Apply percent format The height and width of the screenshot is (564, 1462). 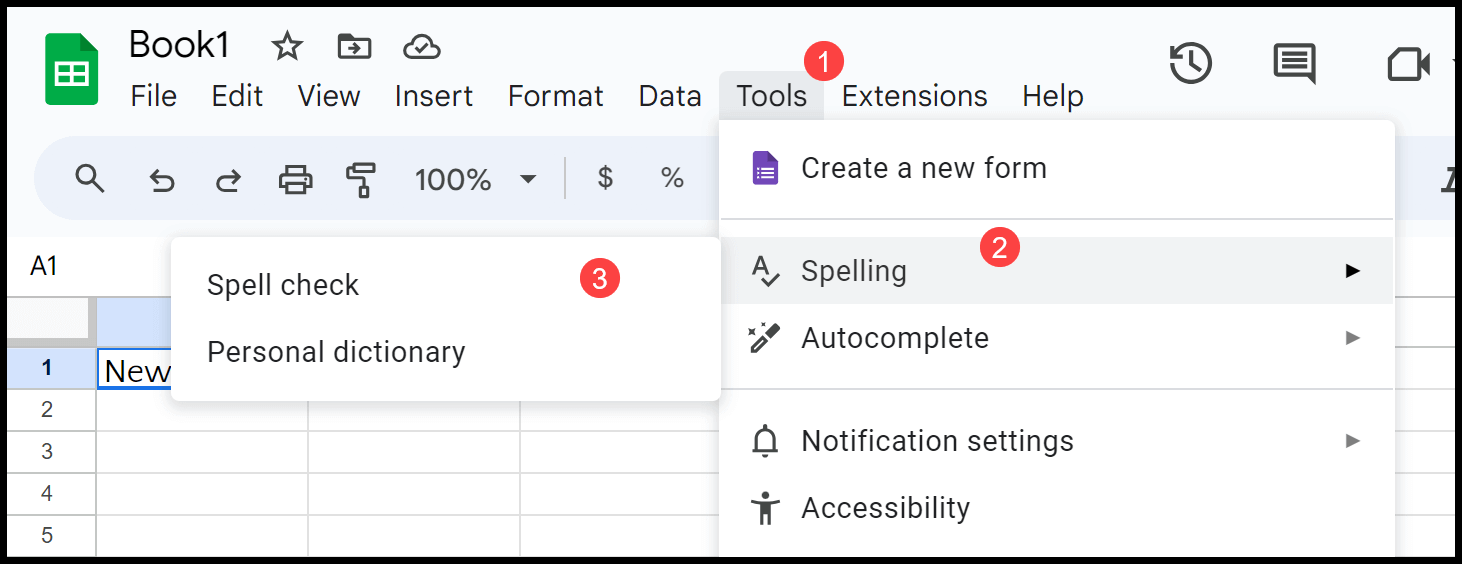672,179
